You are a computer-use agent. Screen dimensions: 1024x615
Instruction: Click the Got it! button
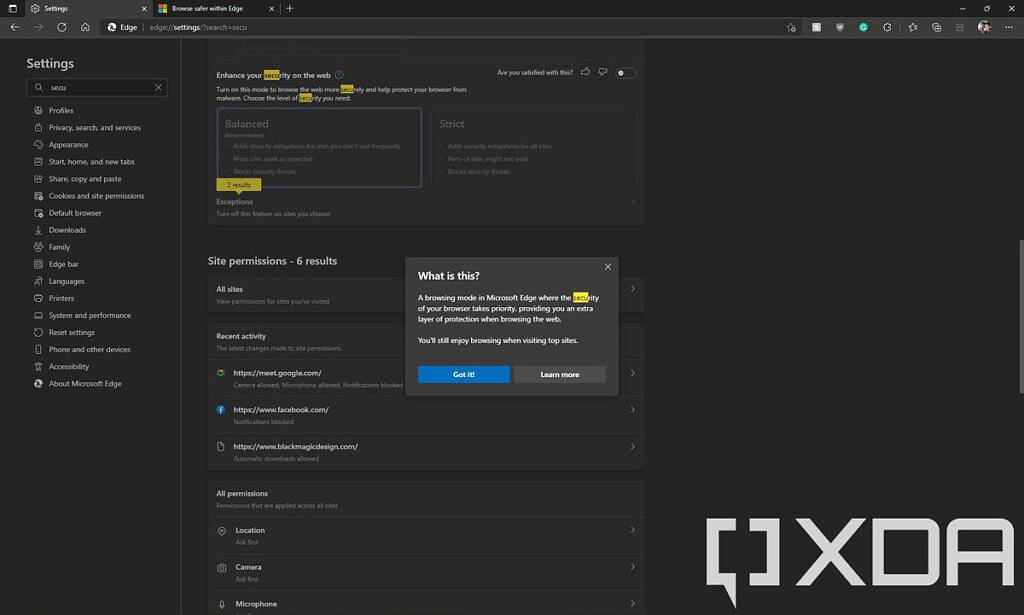(x=463, y=373)
